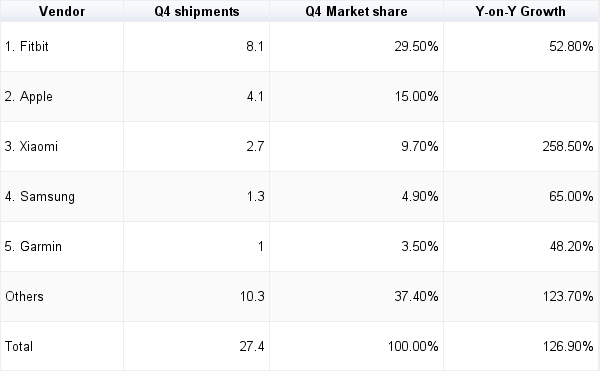600x371 pixels.
Task: Click the Total 27.4 shipments cell
Action: pyautogui.click(x=197, y=346)
